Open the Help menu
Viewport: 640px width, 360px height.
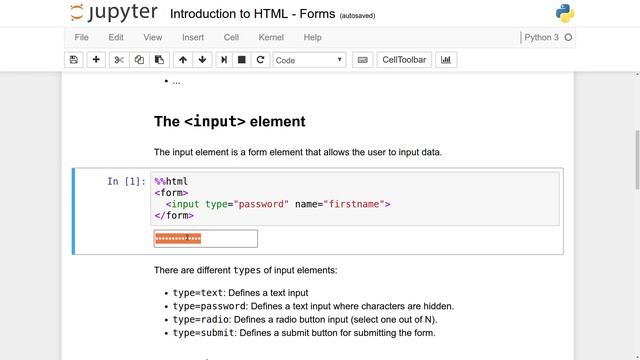tap(313, 37)
